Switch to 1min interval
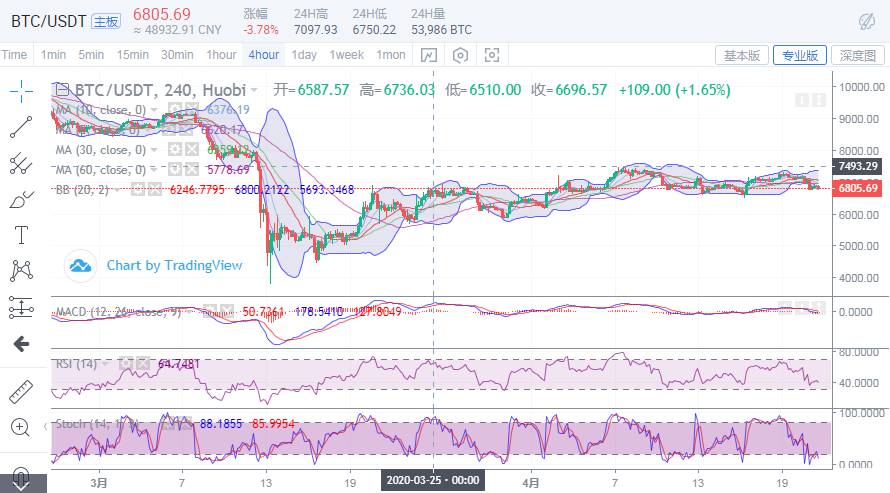The height and width of the screenshot is (493, 890). coord(53,55)
